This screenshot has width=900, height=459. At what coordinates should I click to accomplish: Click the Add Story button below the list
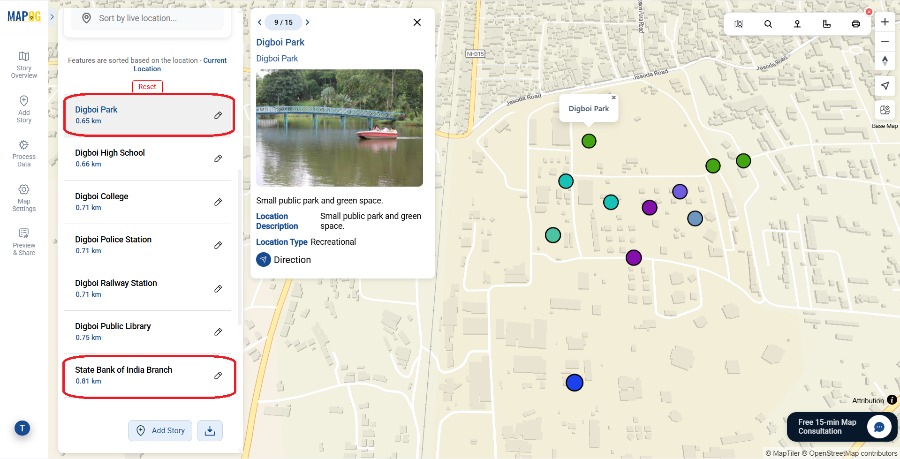pos(160,430)
